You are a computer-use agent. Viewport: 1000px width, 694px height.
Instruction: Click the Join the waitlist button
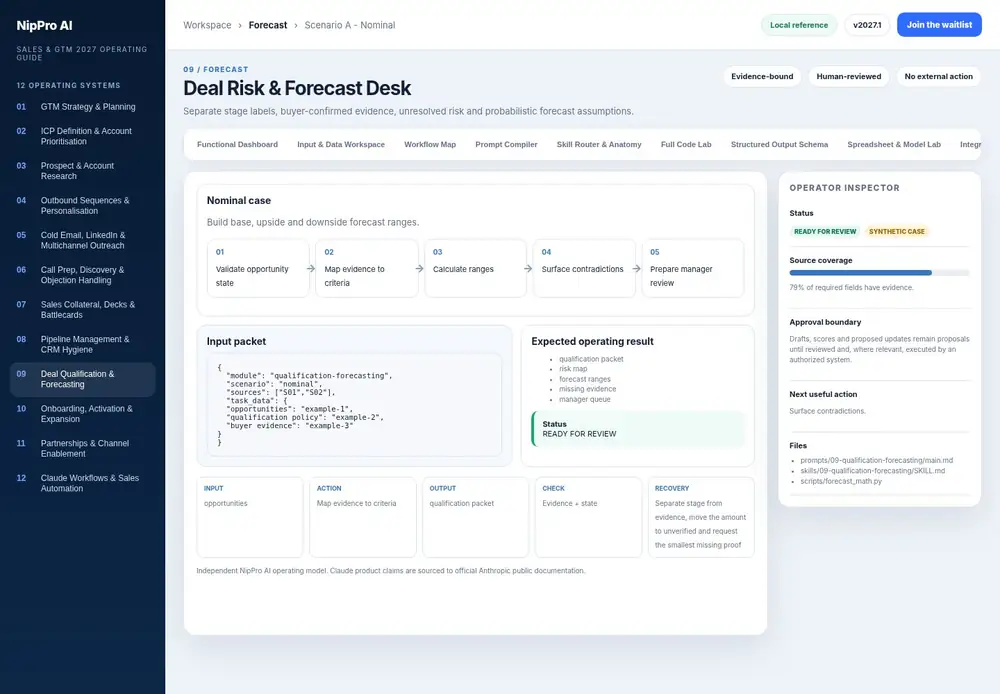(939, 25)
